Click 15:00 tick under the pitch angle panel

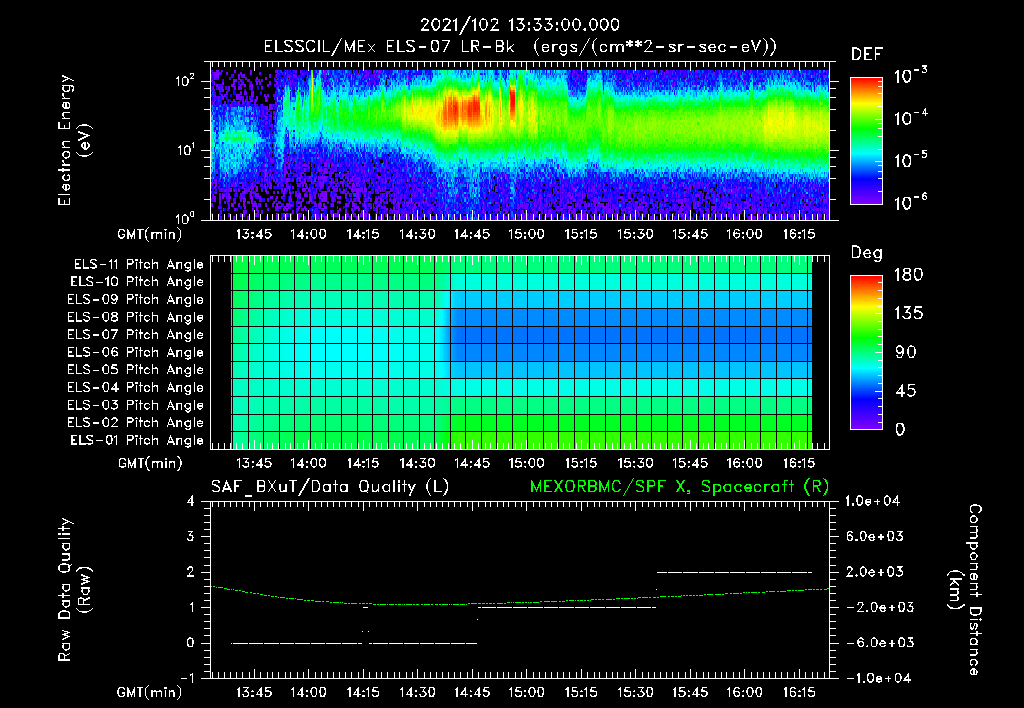pyautogui.click(x=526, y=463)
